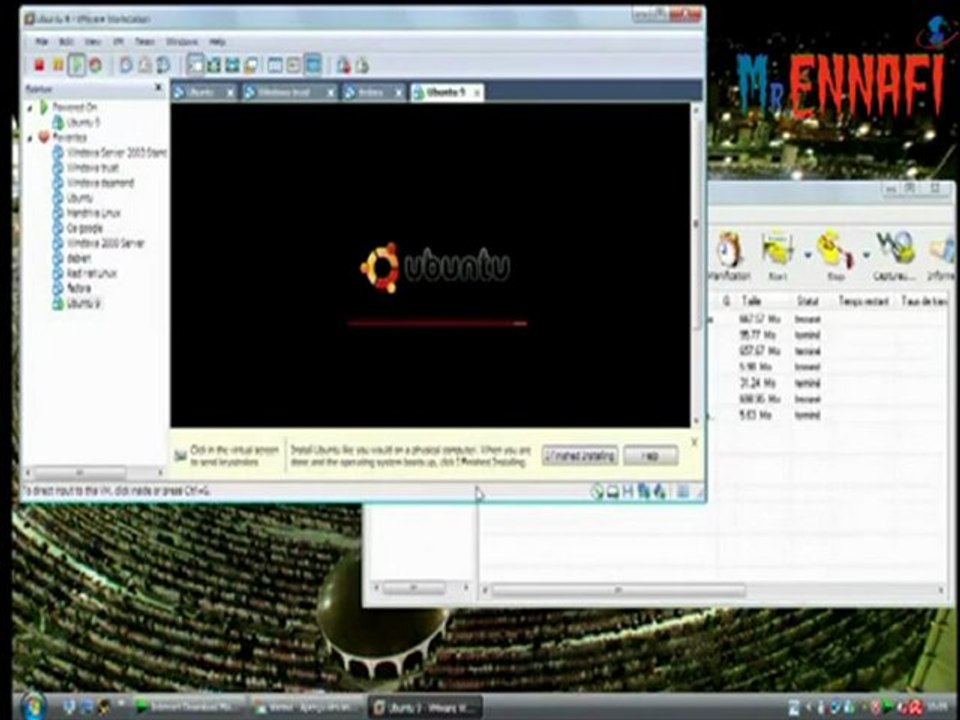Click the Start icon in download manager
The image size is (960, 720).
[x=778, y=255]
